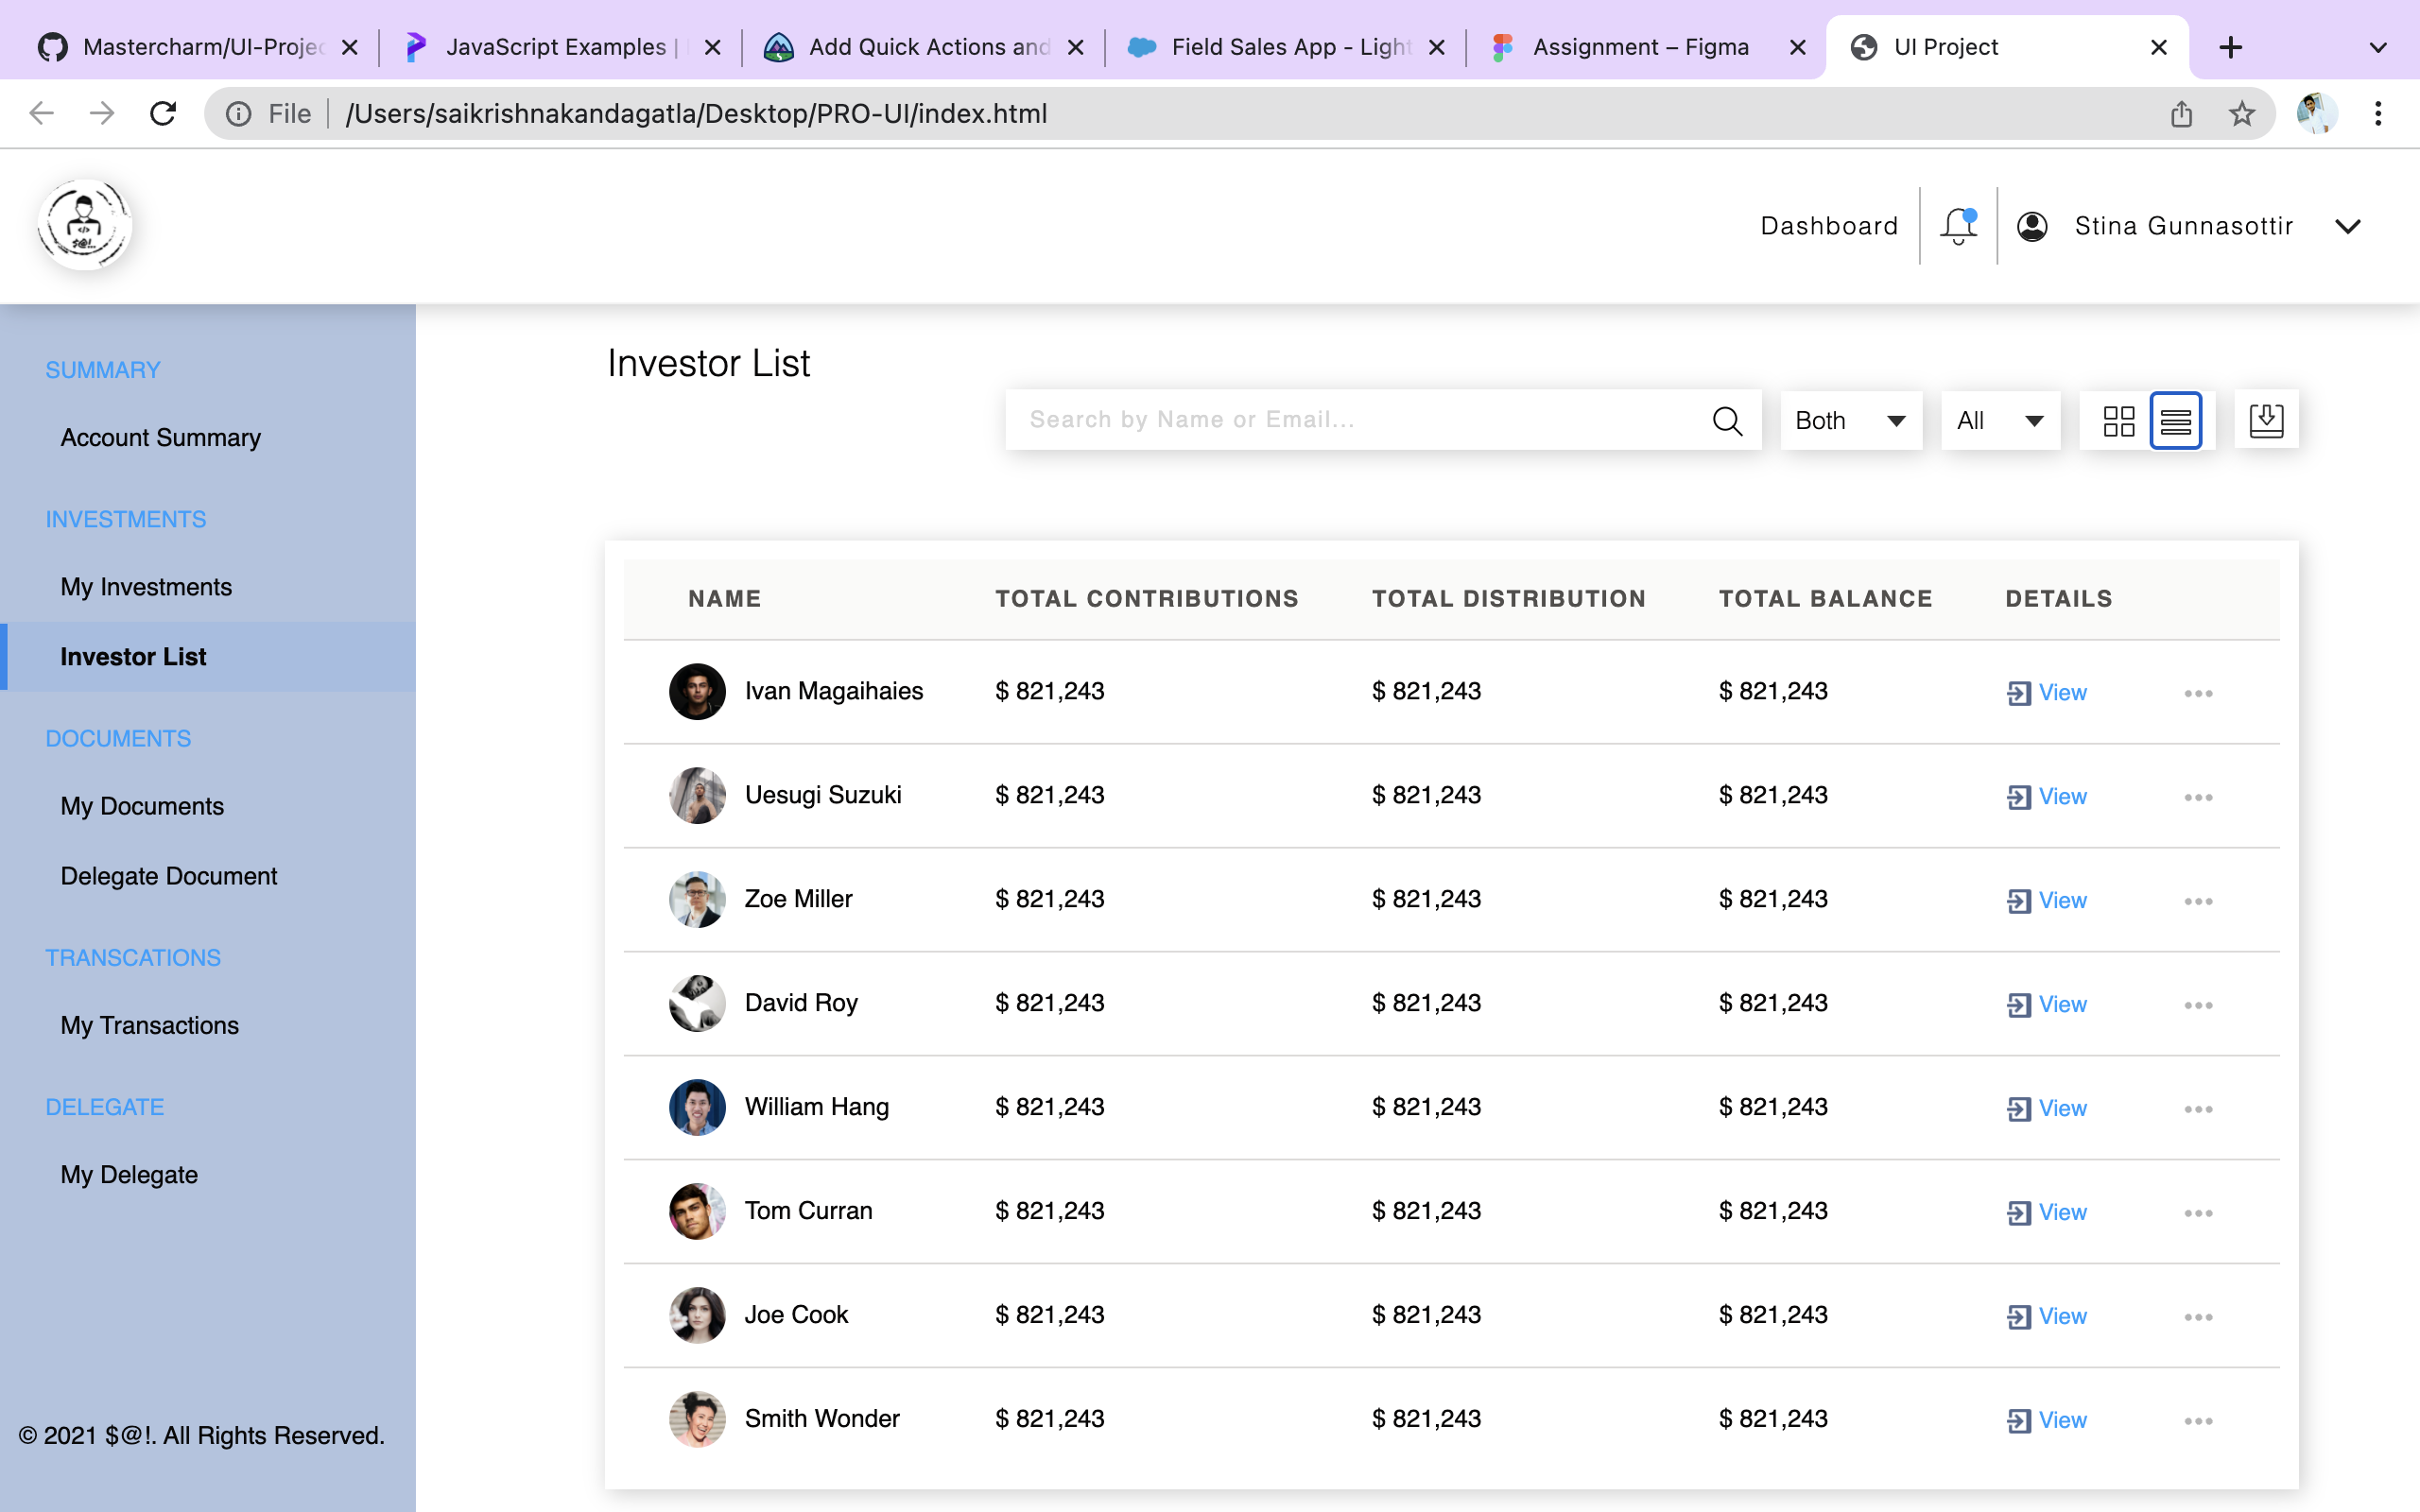Click the site logo in header
The image size is (2420, 1512).
coord(85,225)
